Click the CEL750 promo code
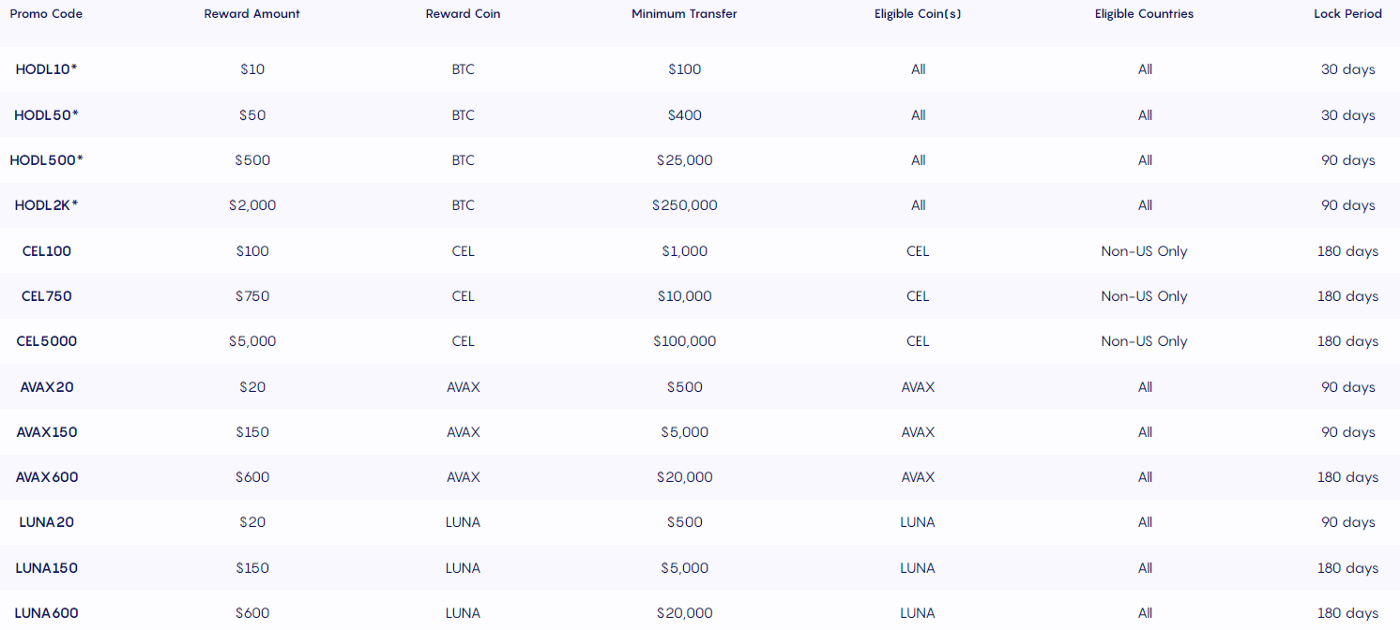 pyautogui.click(x=46, y=296)
